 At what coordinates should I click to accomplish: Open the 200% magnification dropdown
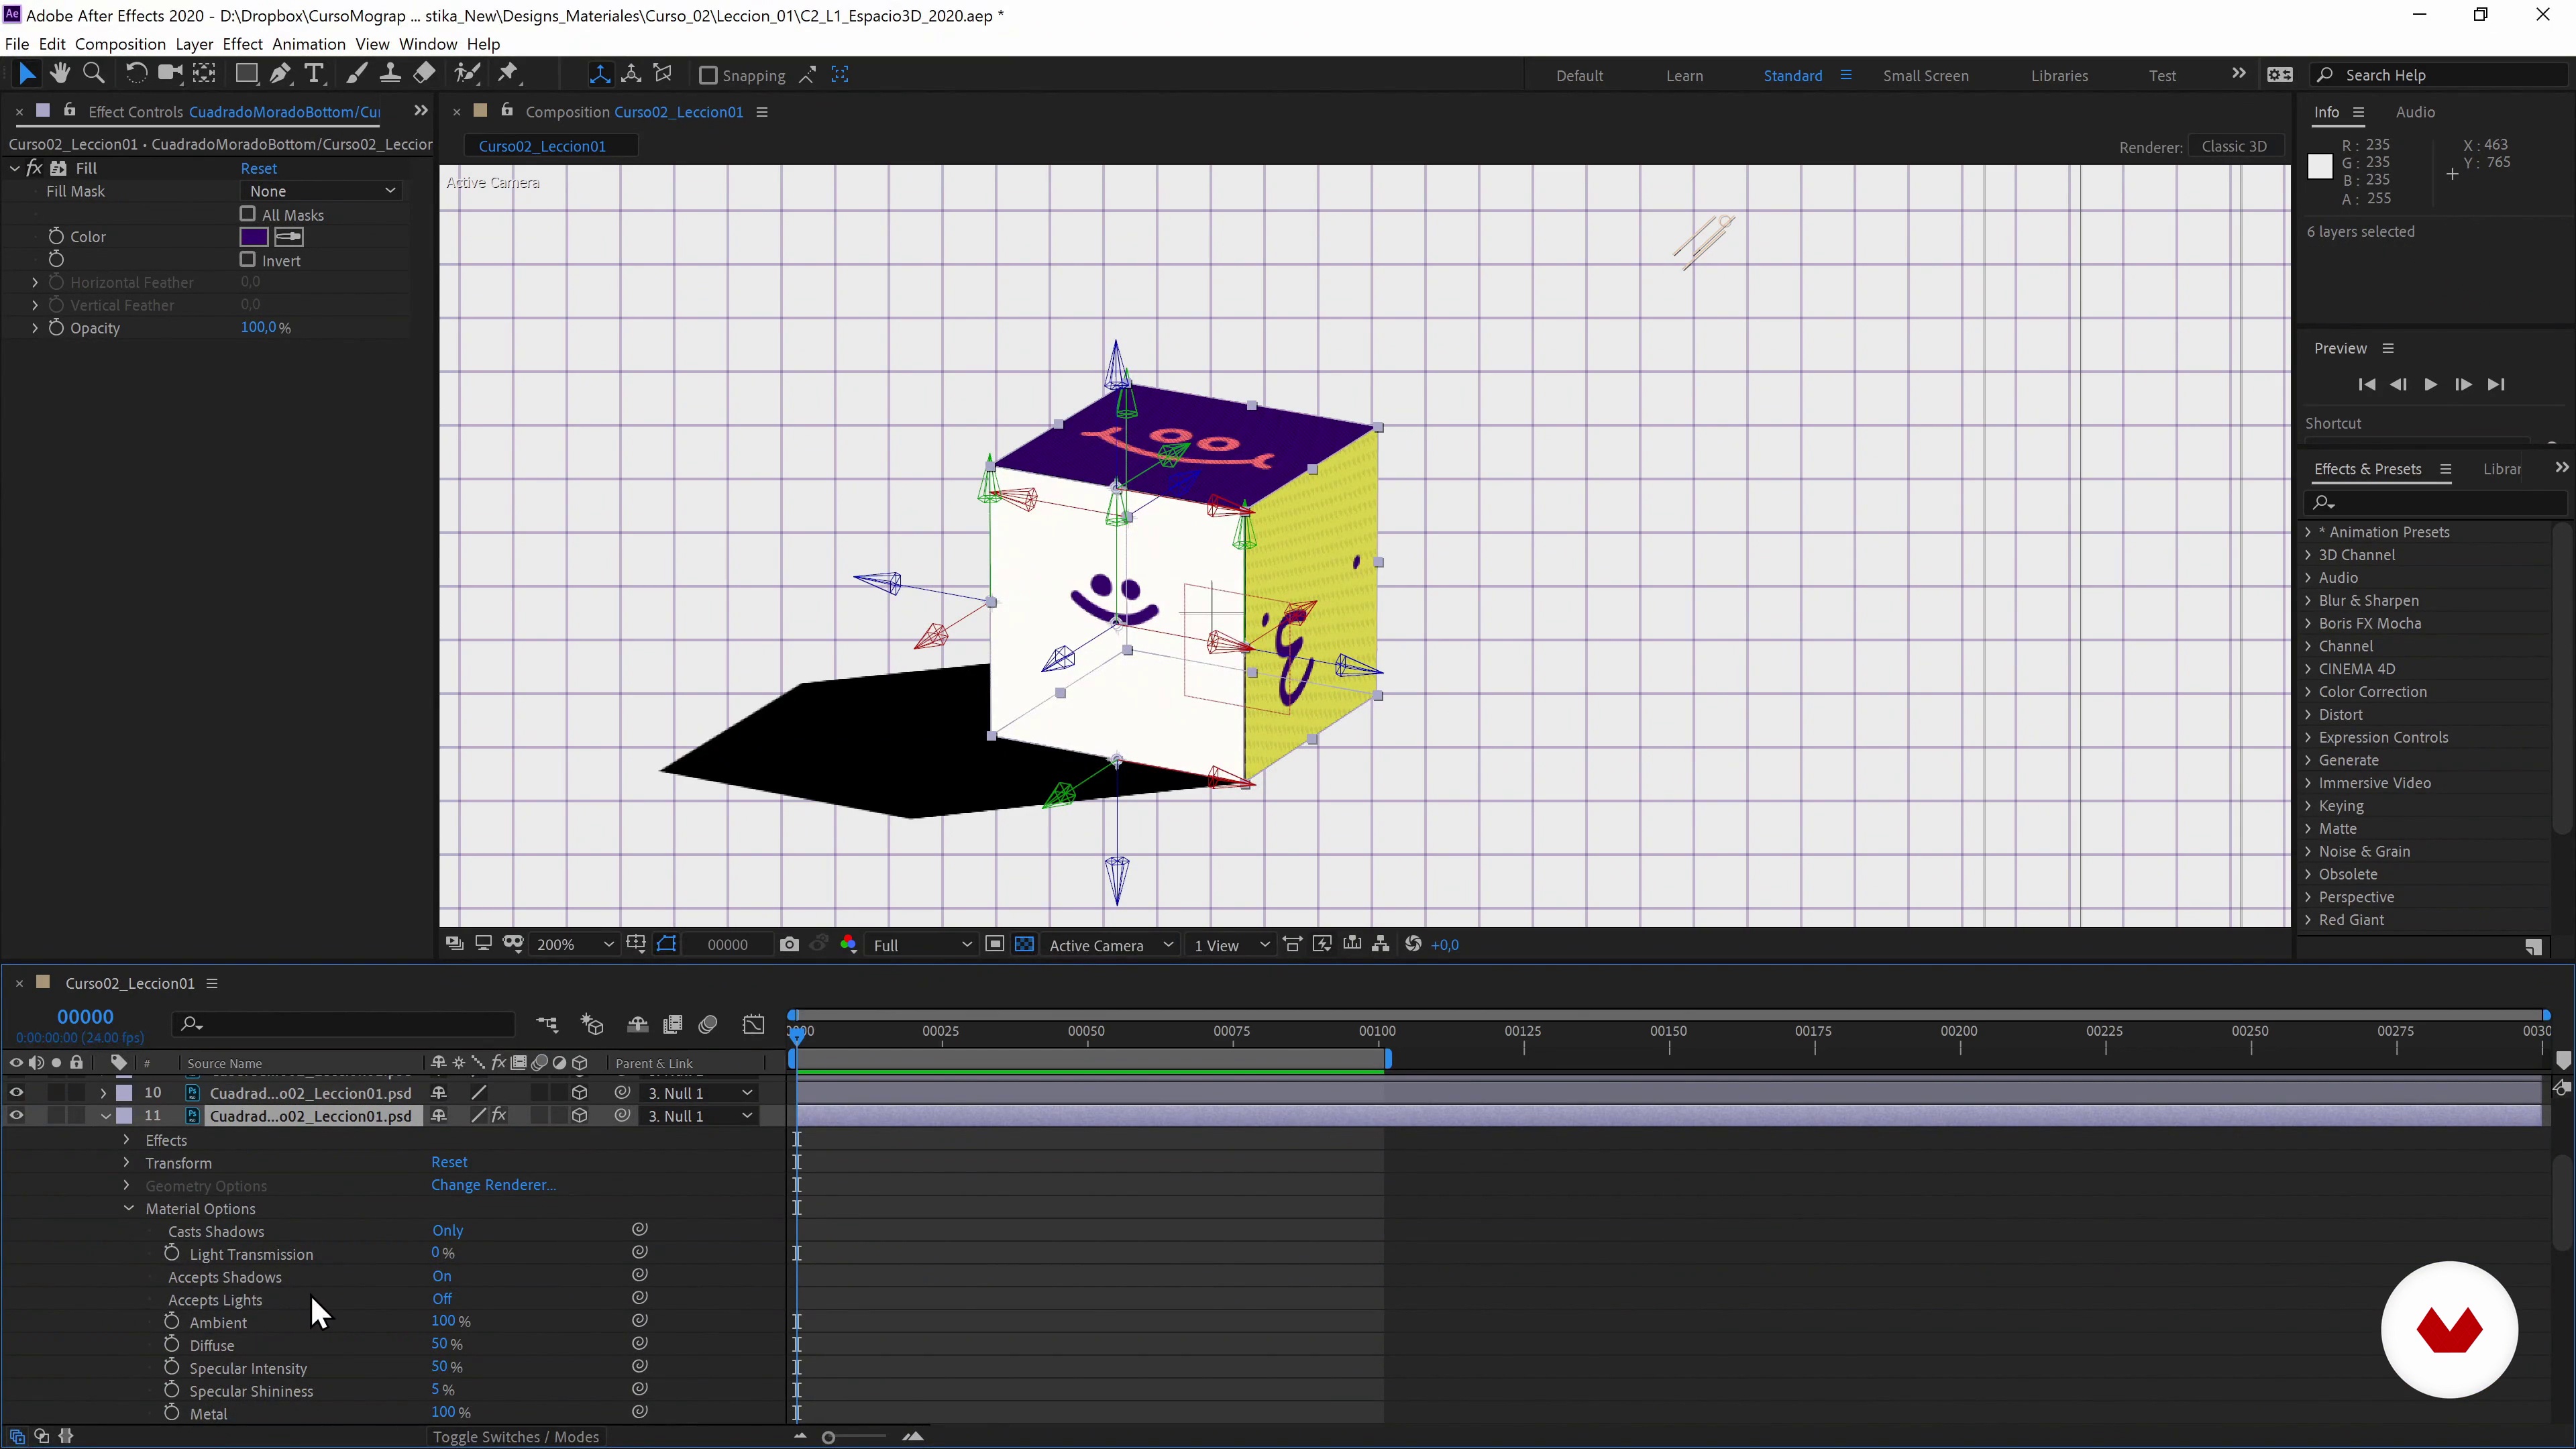click(x=575, y=945)
